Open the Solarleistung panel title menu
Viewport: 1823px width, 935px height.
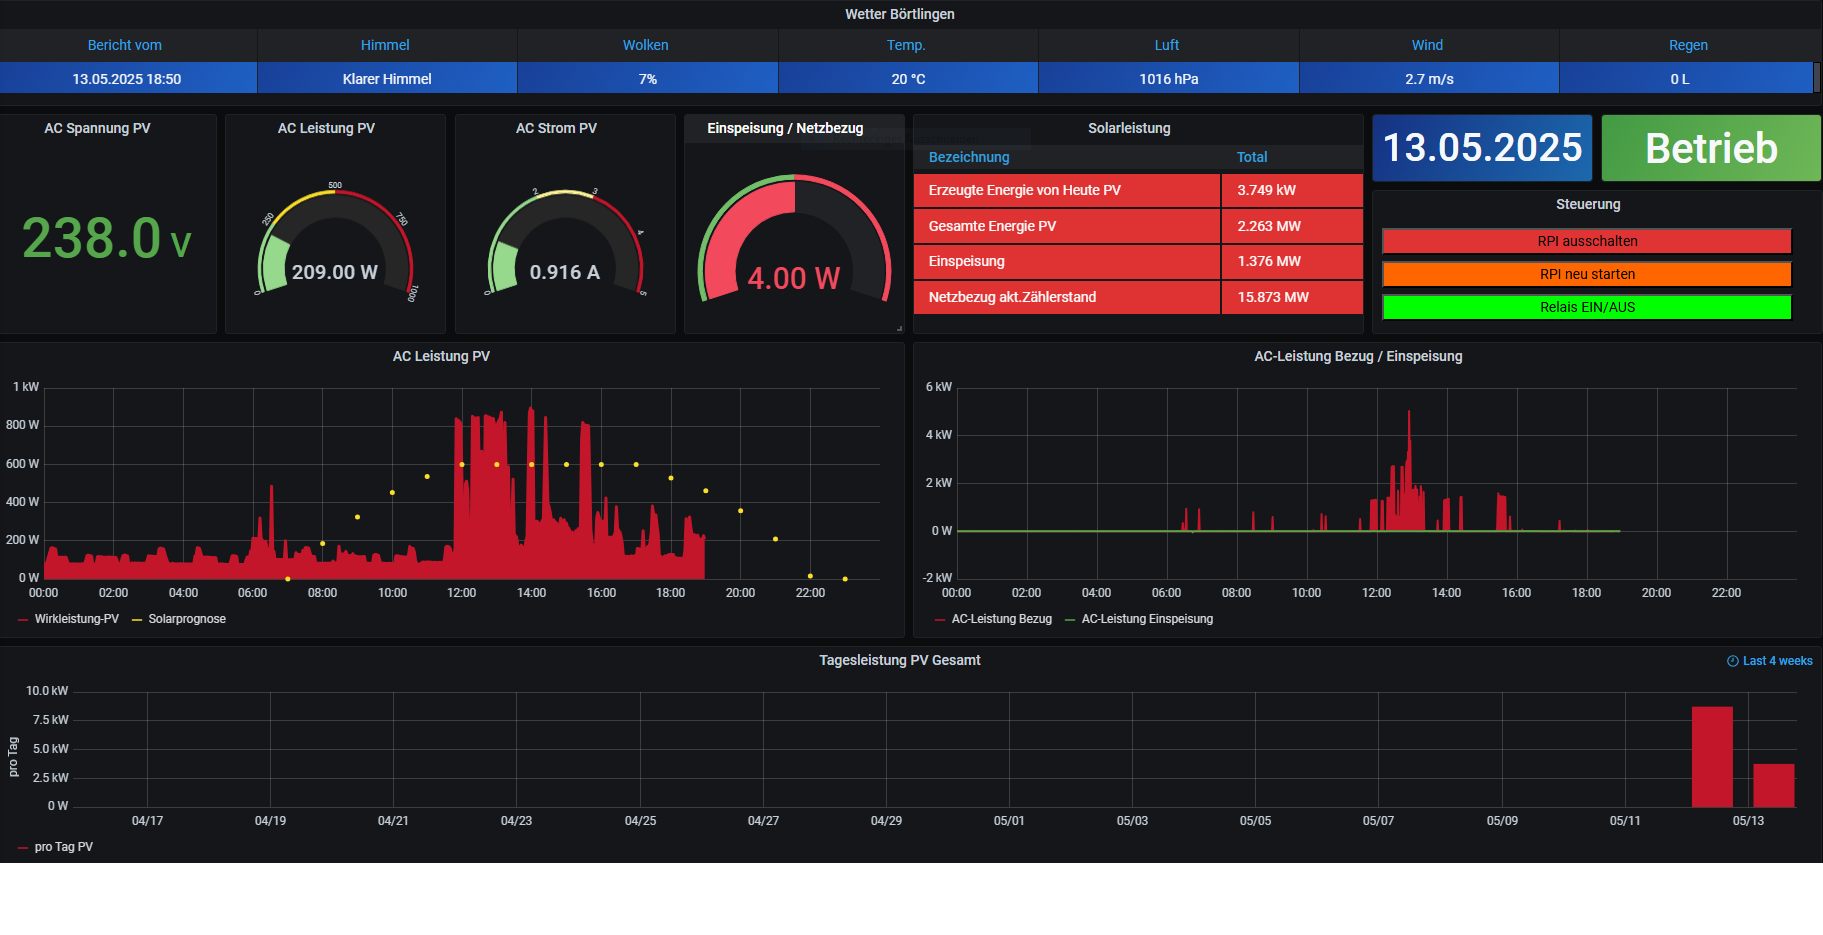(x=1128, y=128)
